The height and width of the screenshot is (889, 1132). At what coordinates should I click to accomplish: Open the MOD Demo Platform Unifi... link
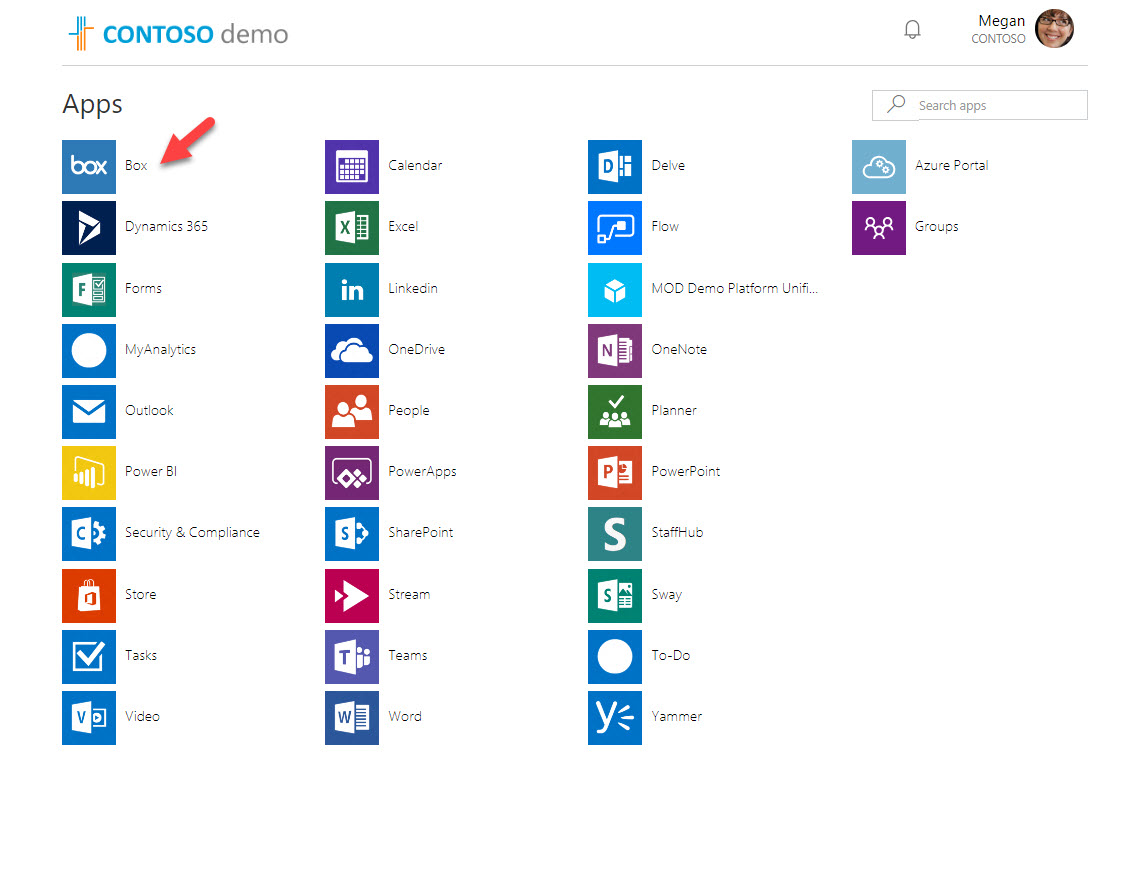734,288
